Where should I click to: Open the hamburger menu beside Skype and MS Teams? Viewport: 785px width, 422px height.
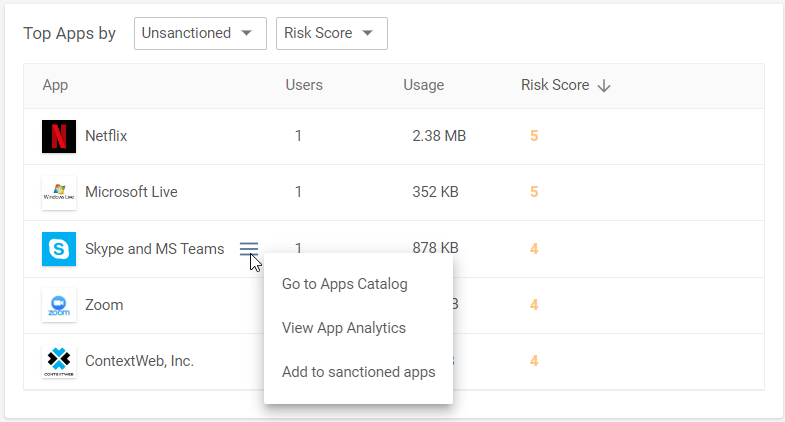coord(249,248)
